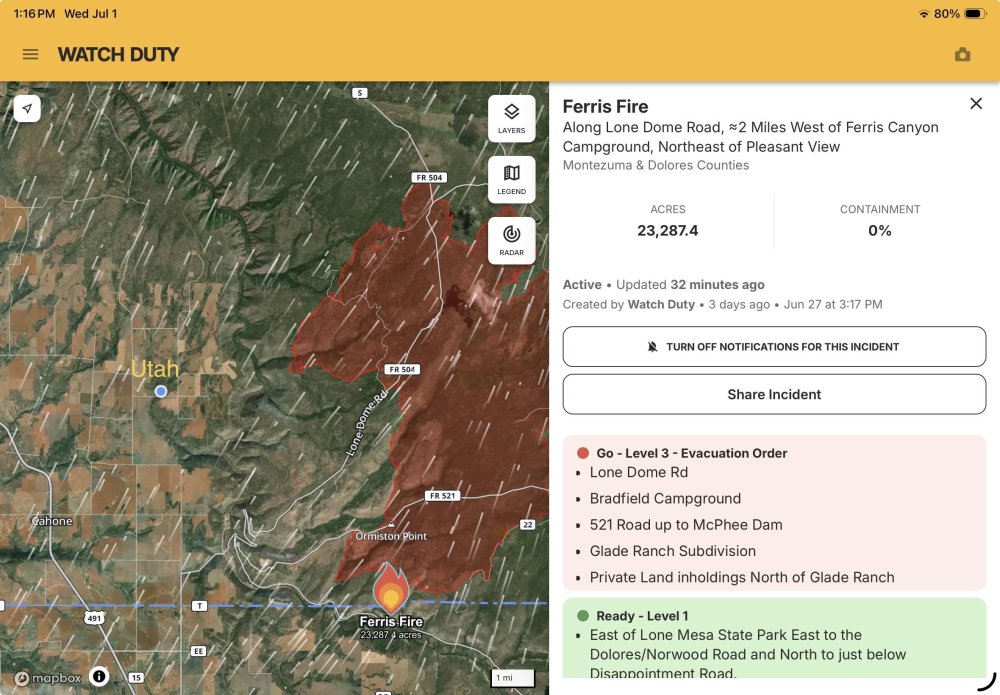Click the 1 mi scale bar
Image resolution: width=1000 pixels, height=695 pixels.
point(513,678)
